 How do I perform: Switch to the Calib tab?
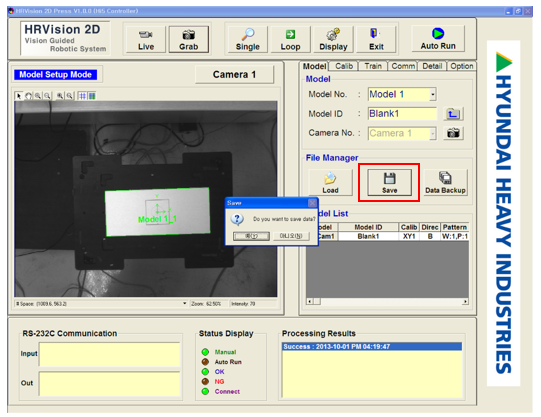point(344,66)
